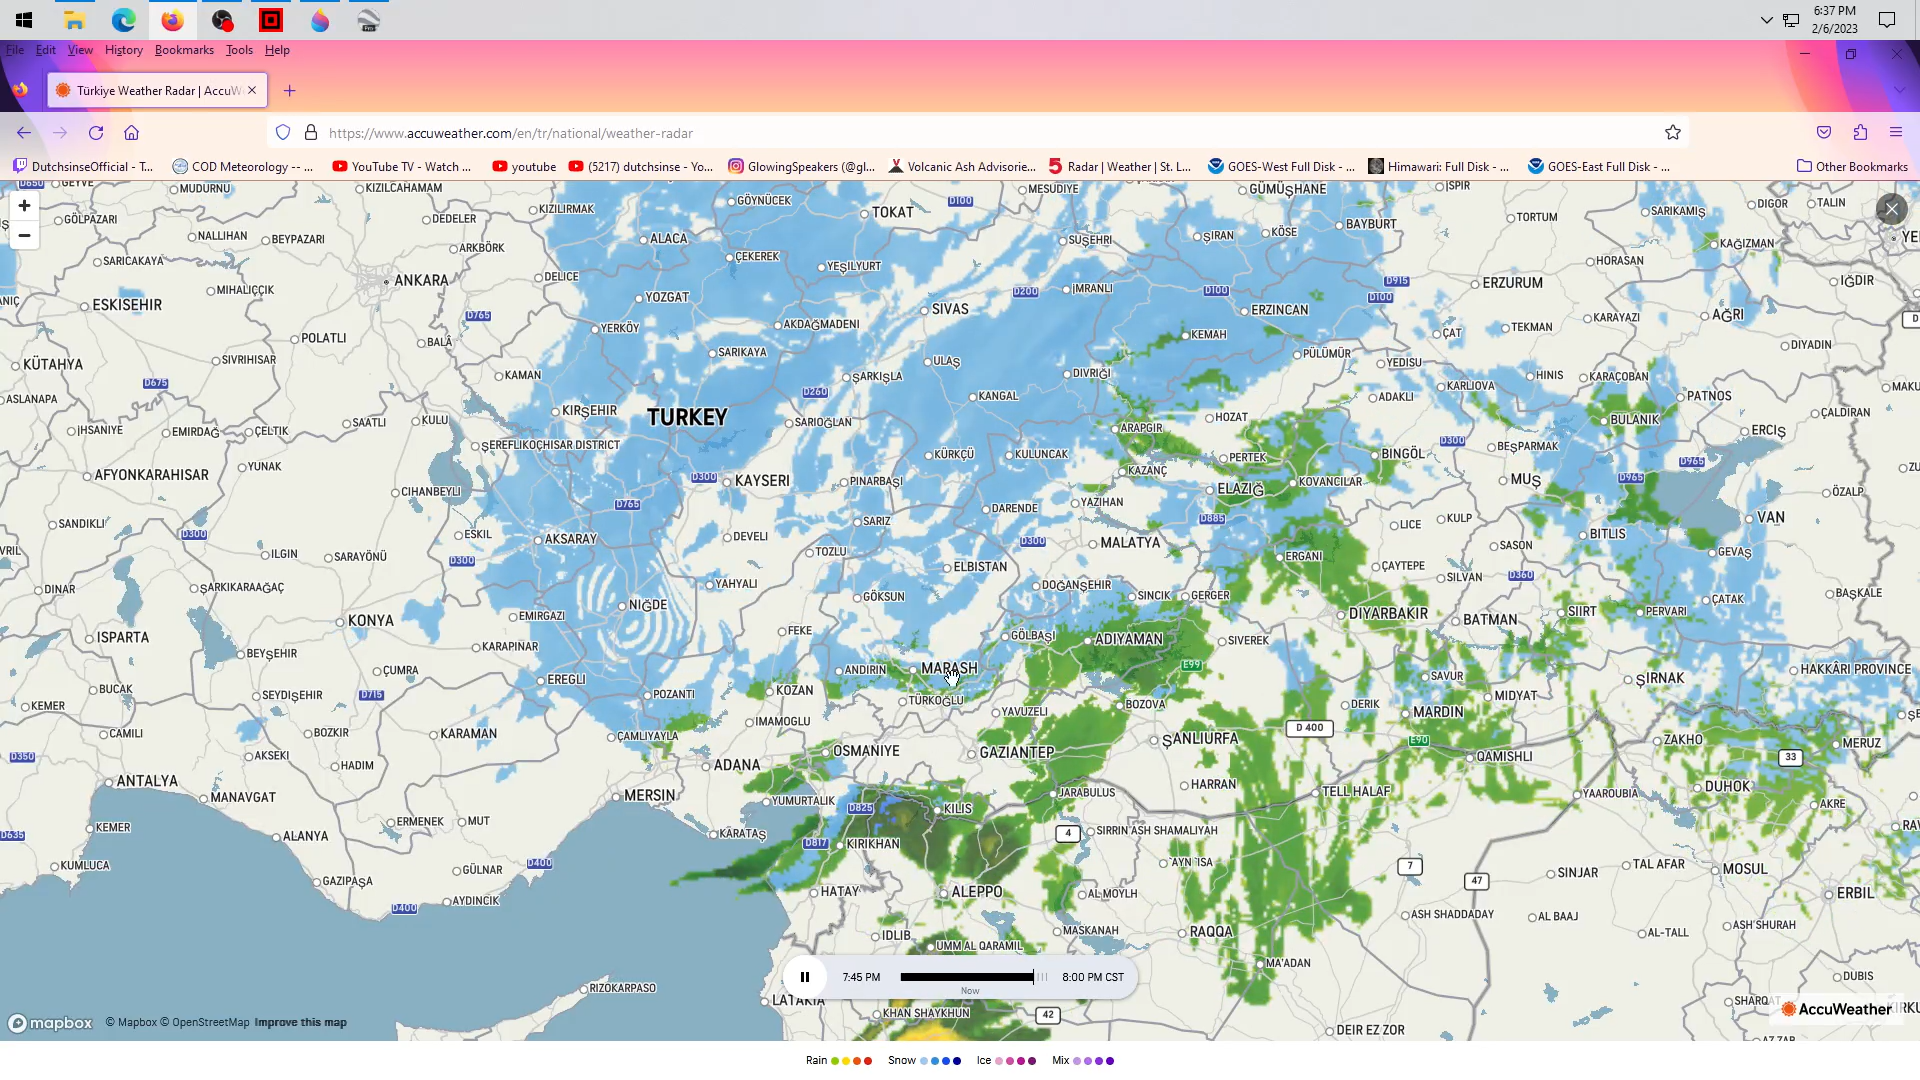1920x1080 pixels.
Task: Open the Tools menu
Action: click(239, 50)
